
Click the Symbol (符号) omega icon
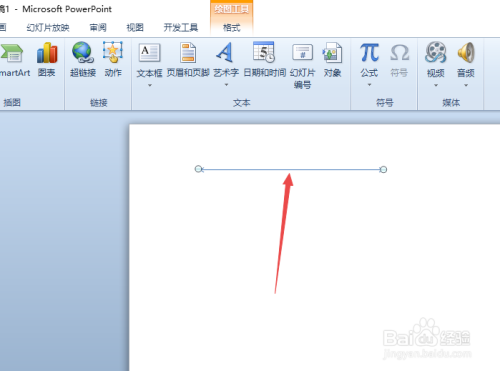(x=399, y=53)
